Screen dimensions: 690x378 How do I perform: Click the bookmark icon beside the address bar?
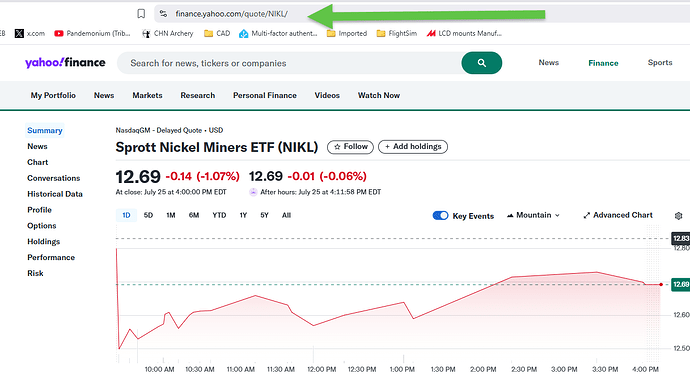tap(141, 14)
